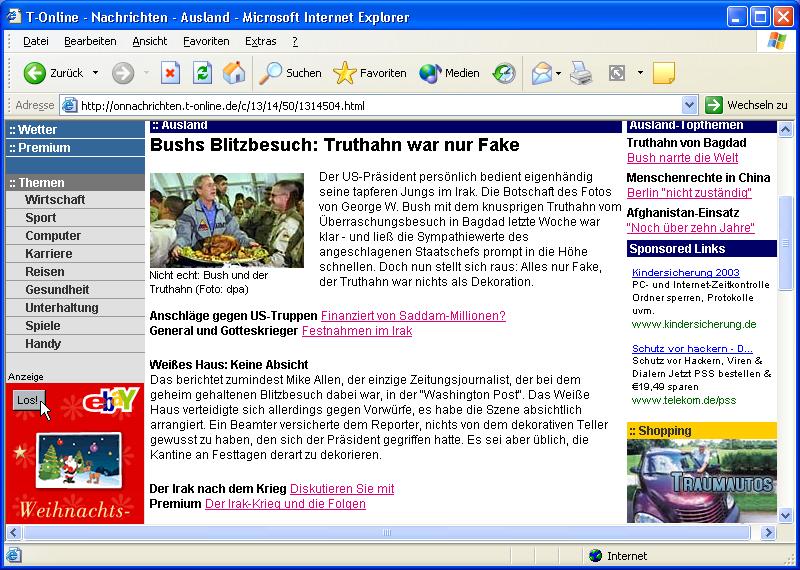800x570 pixels.
Task: Click the eBay logo in the ad
Action: (x=110, y=400)
